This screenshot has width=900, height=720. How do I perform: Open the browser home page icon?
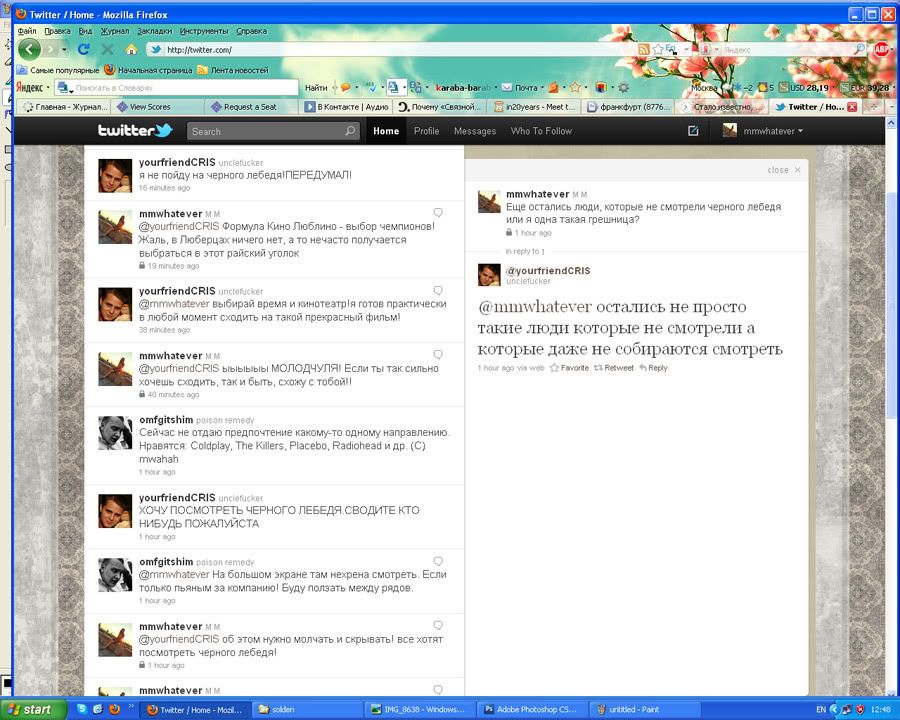tap(131, 49)
